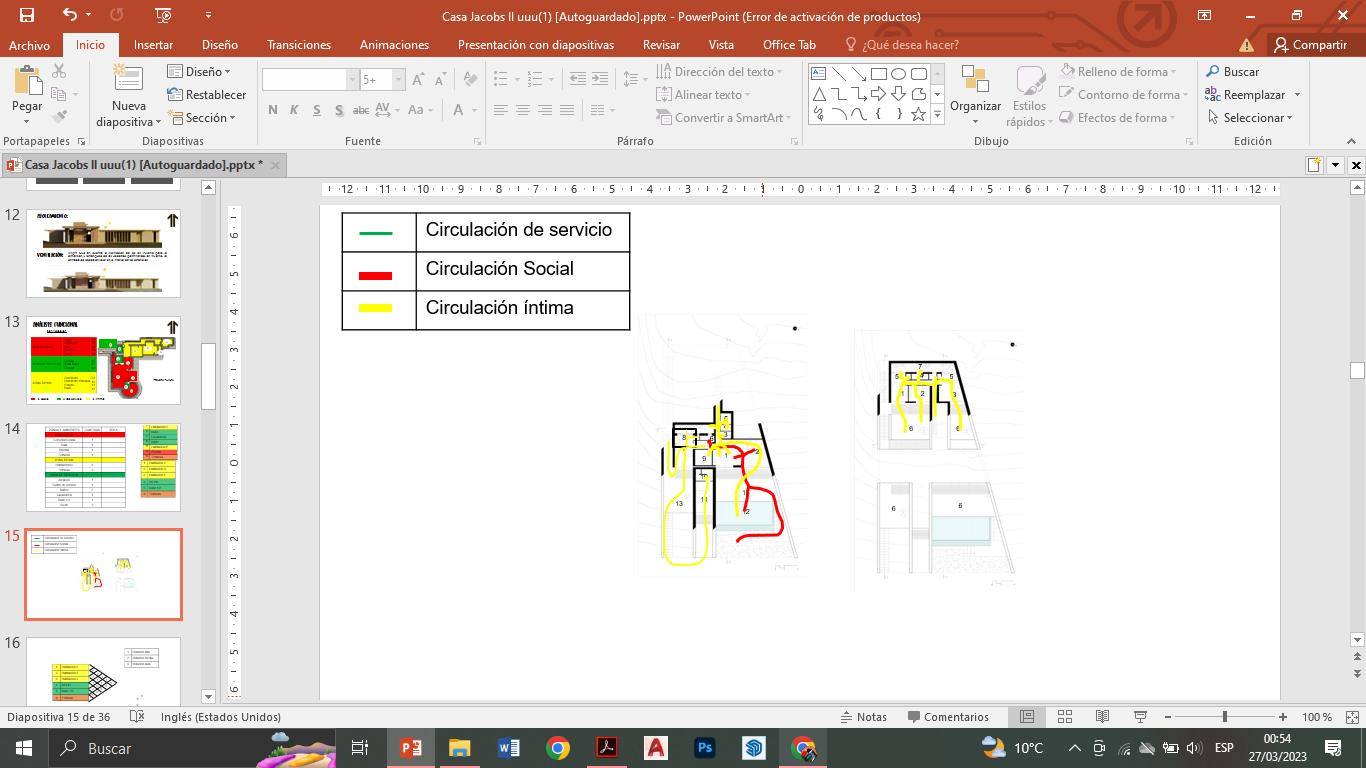Open the Sección dropdown
Image resolution: width=1366 pixels, height=768 pixels.
(202, 118)
